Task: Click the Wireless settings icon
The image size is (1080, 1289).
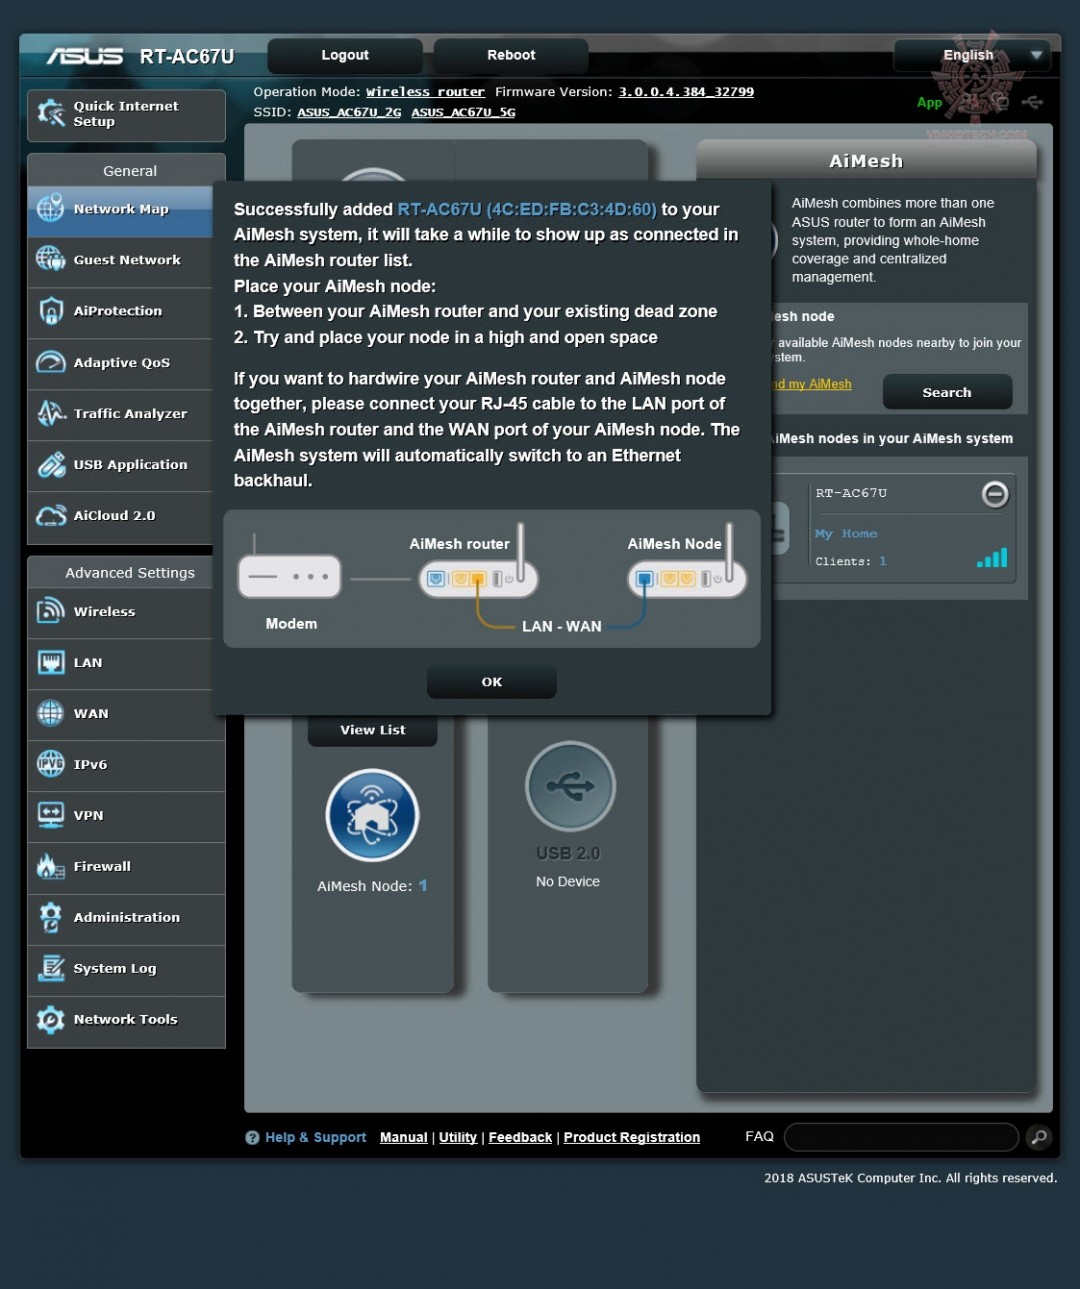Action: (x=51, y=611)
